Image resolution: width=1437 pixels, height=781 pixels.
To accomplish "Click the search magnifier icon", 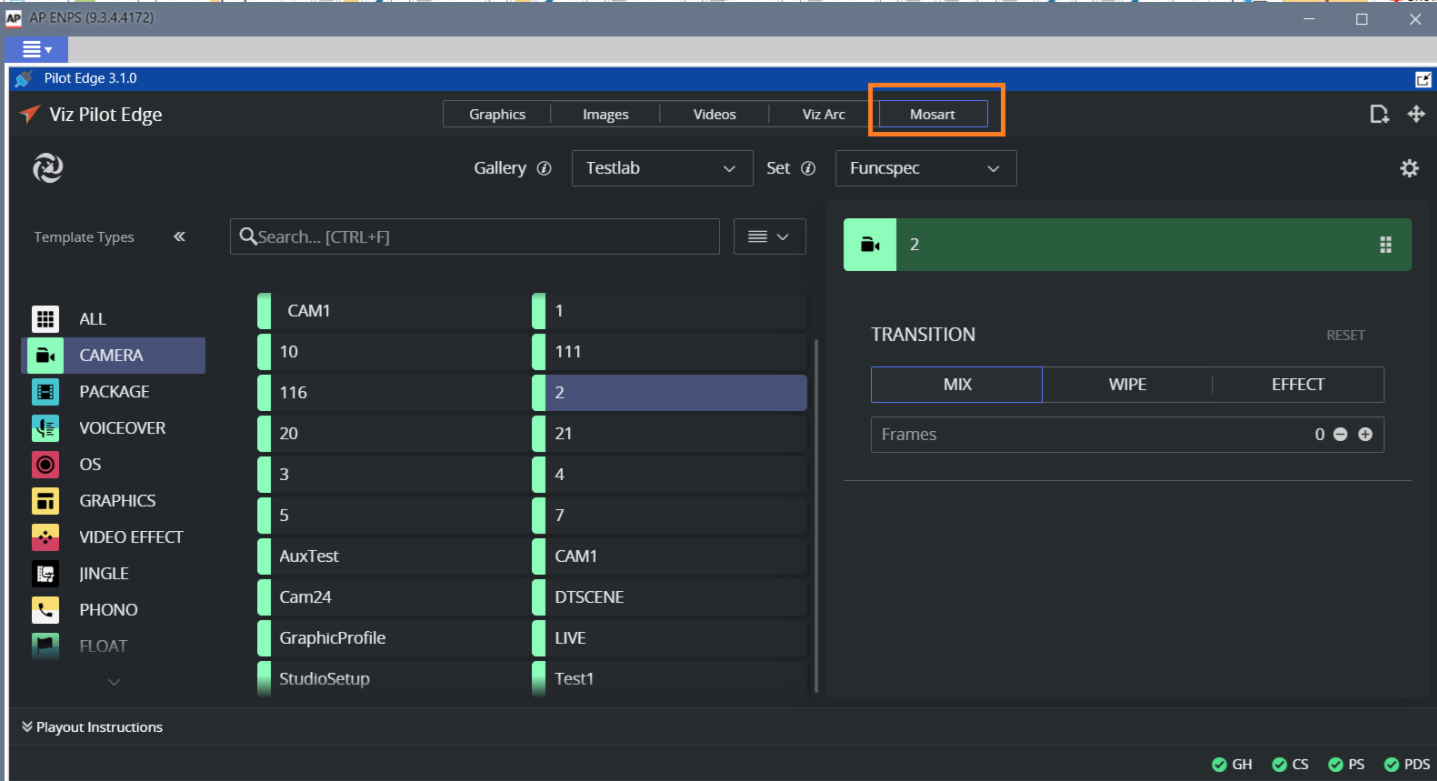I will [248, 237].
